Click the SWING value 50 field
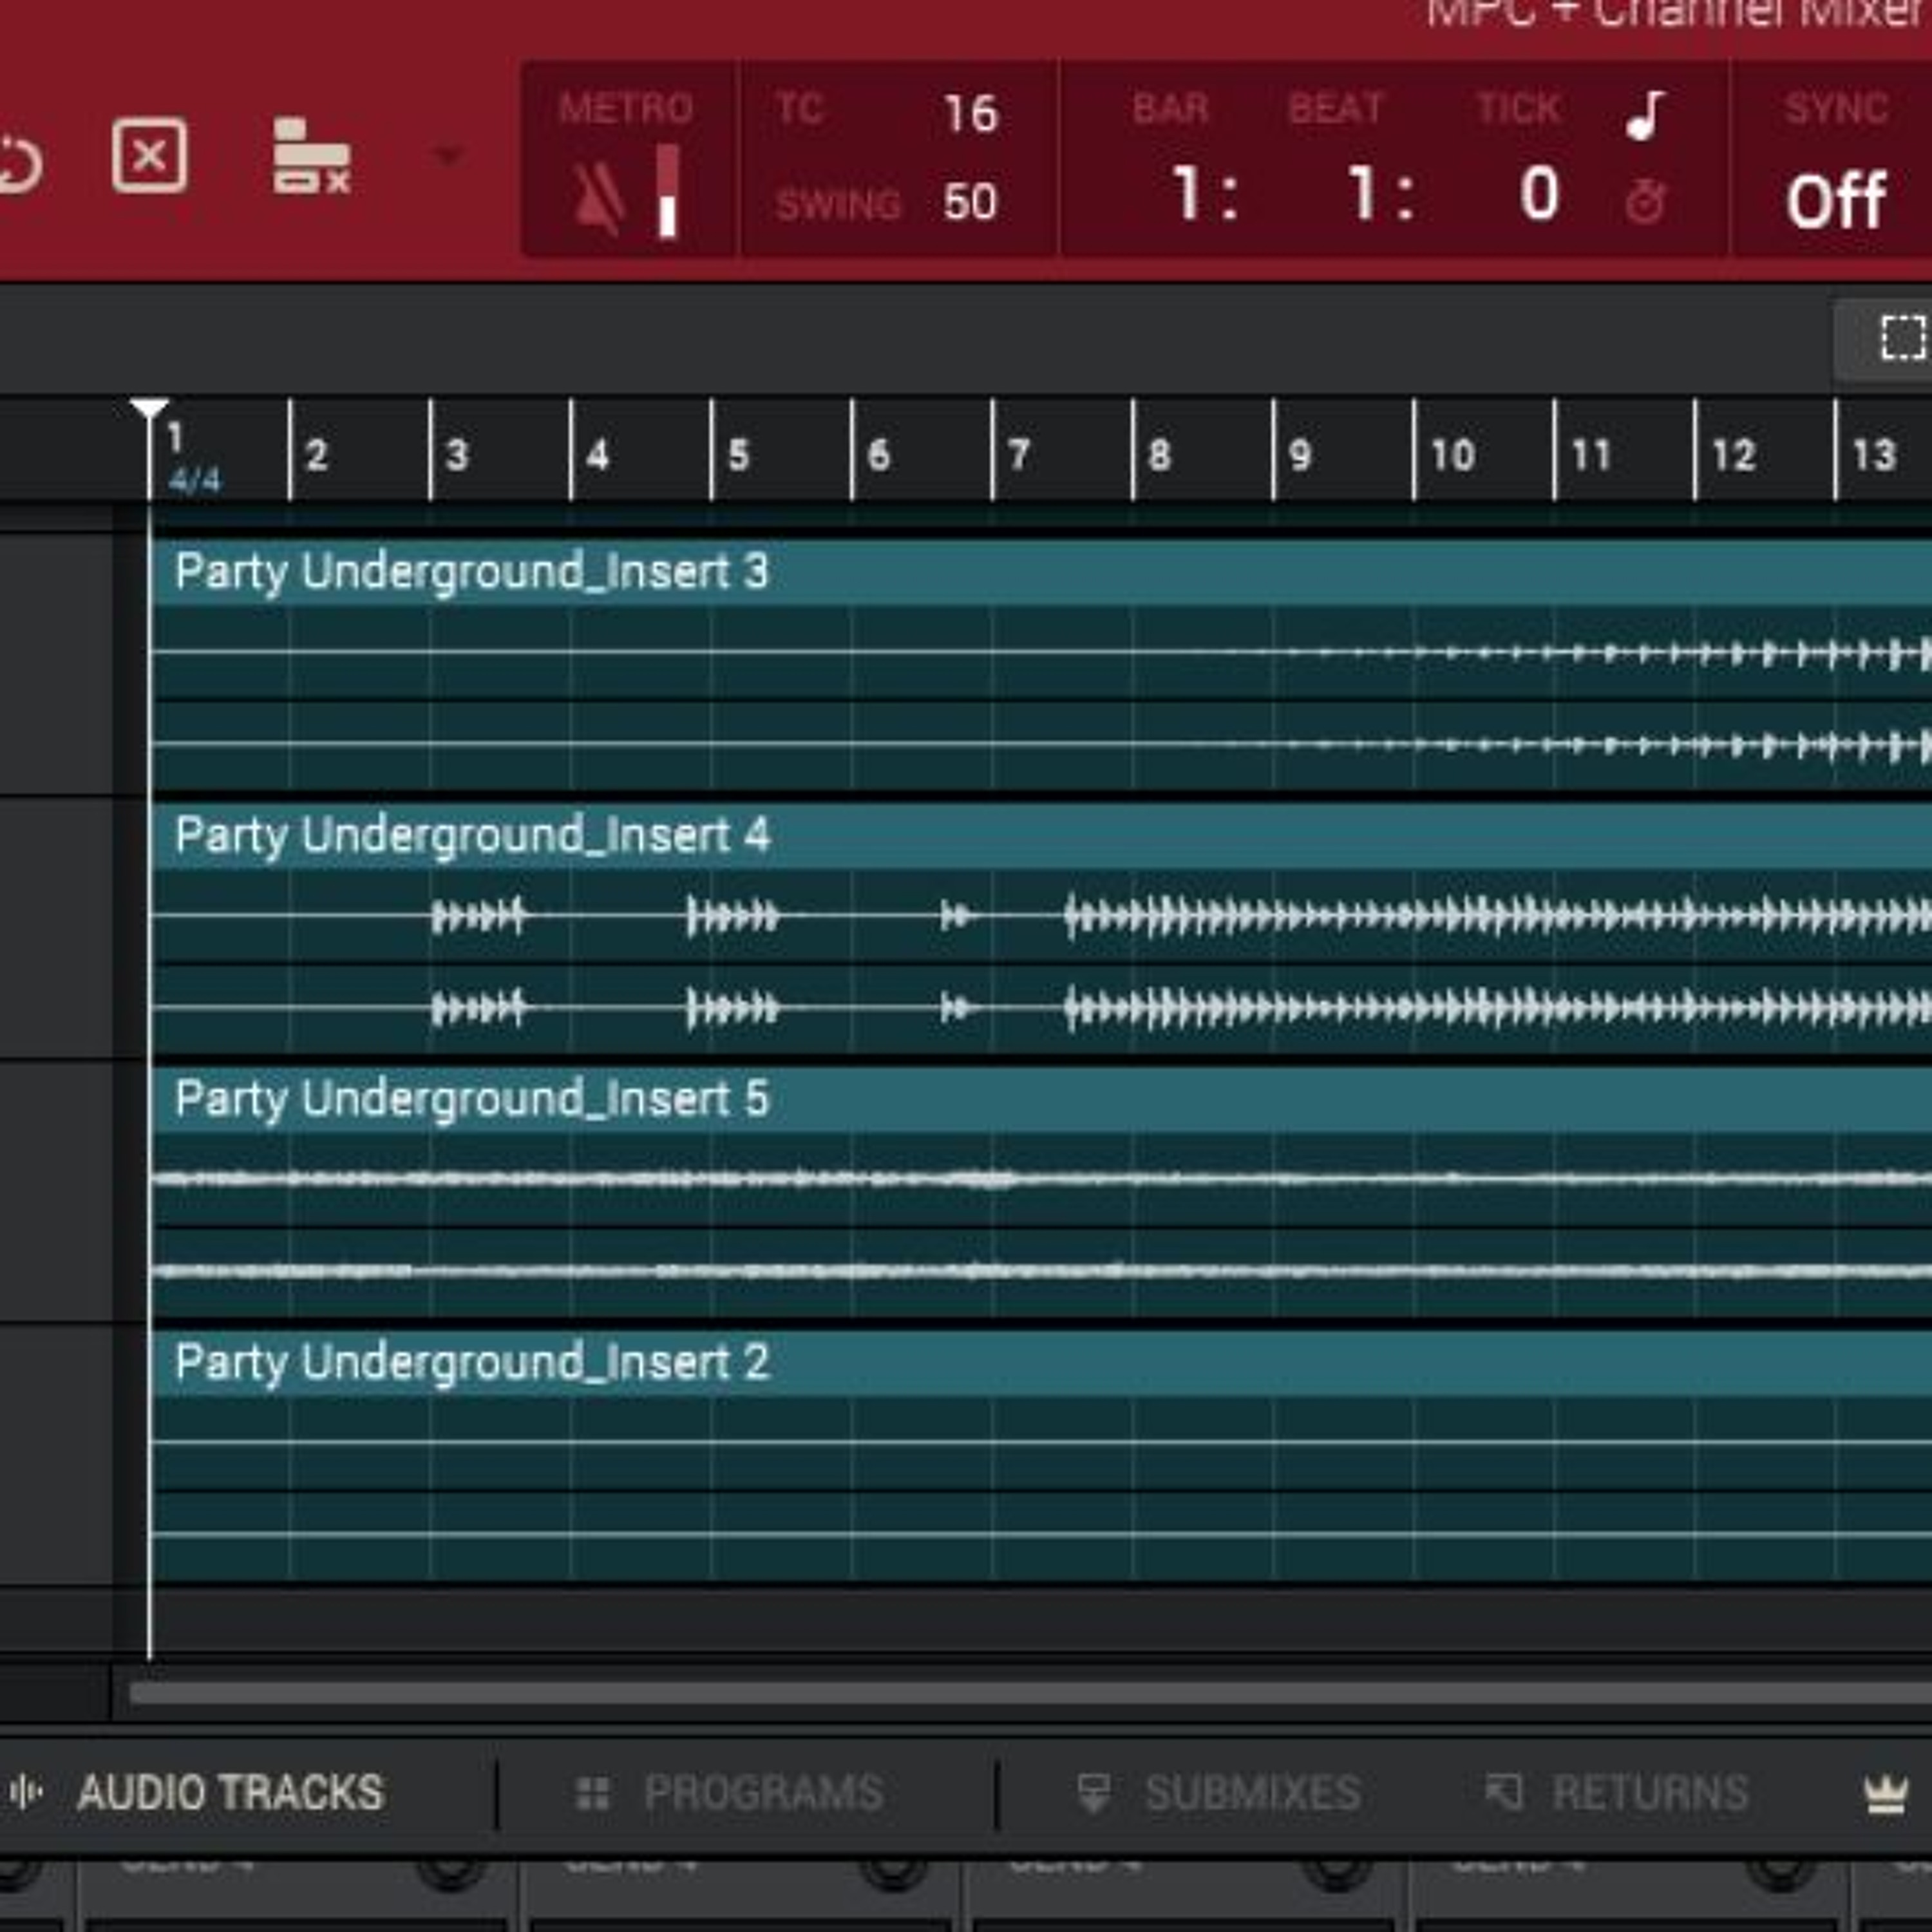The width and height of the screenshot is (1932, 1932). pyautogui.click(x=969, y=202)
